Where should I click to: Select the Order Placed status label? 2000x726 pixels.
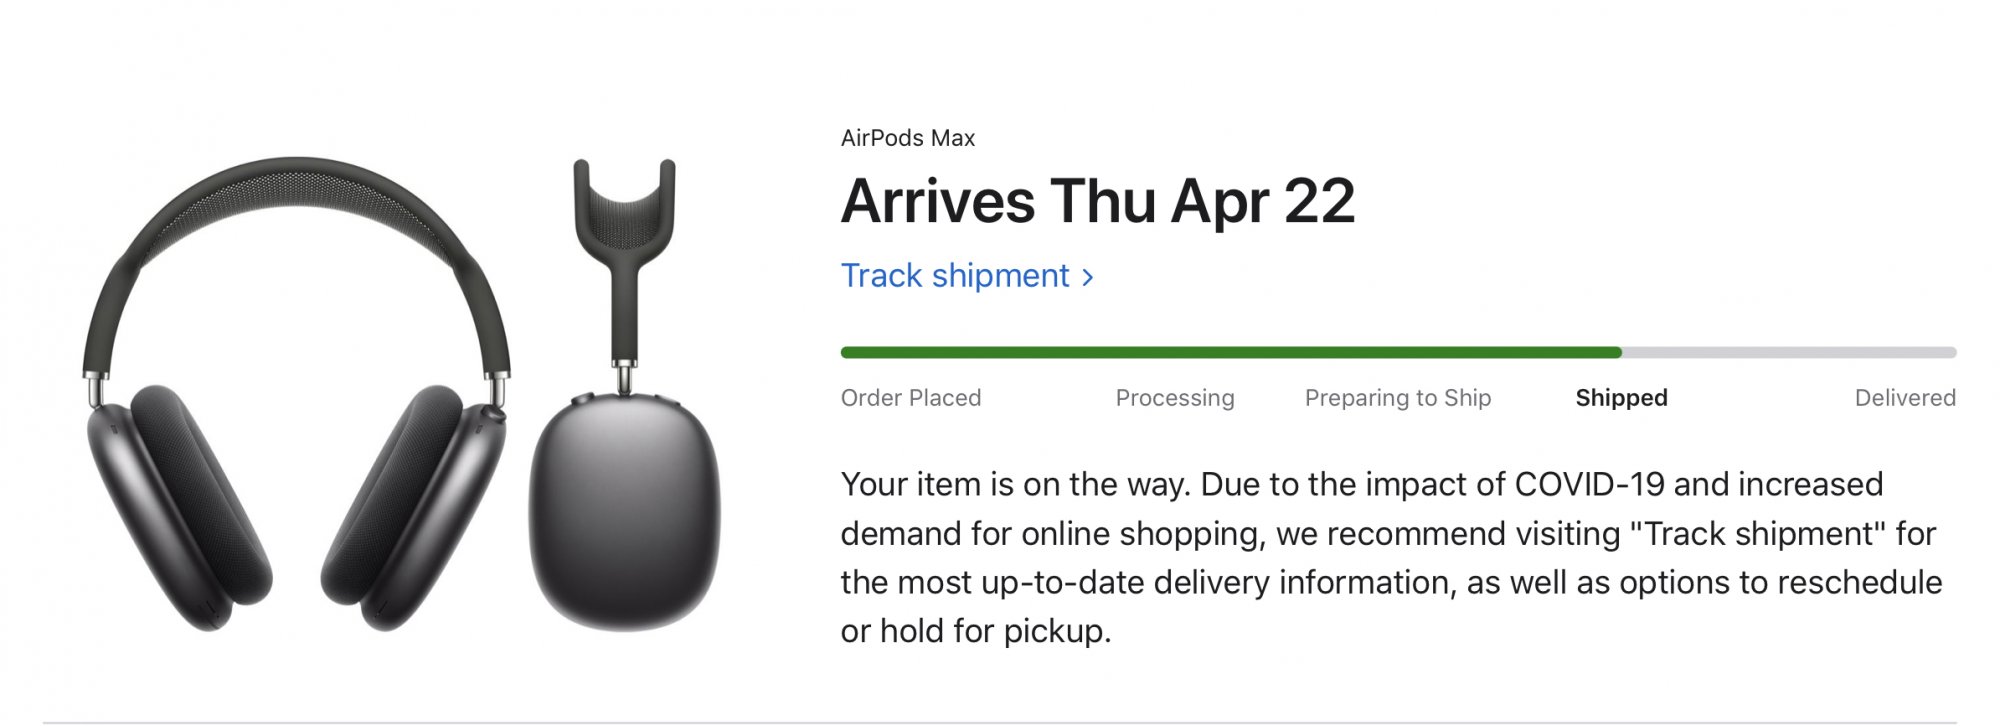tap(911, 398)
